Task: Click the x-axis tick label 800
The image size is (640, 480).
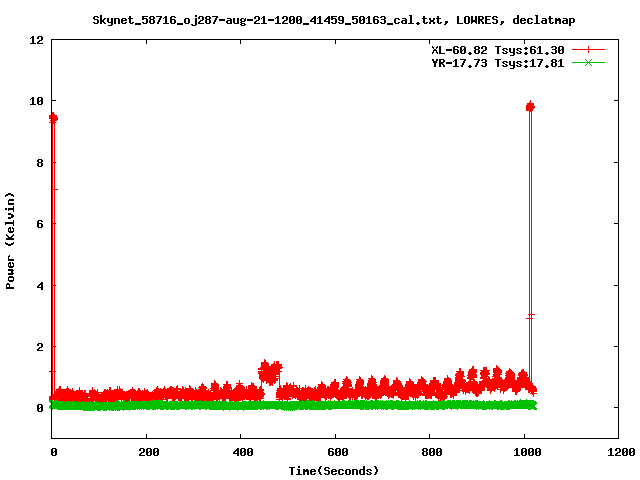Action: (432, 452)
